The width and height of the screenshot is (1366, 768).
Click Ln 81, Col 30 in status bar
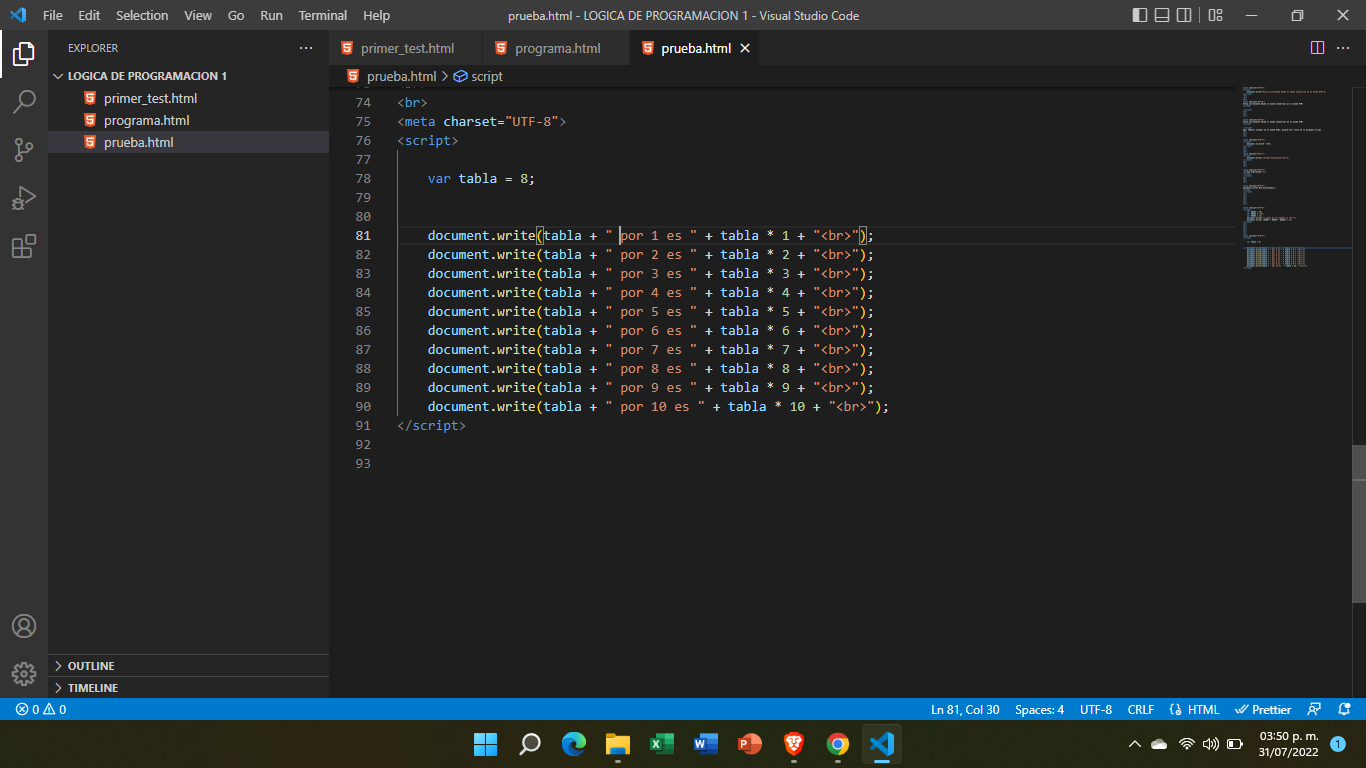(965, 709)
